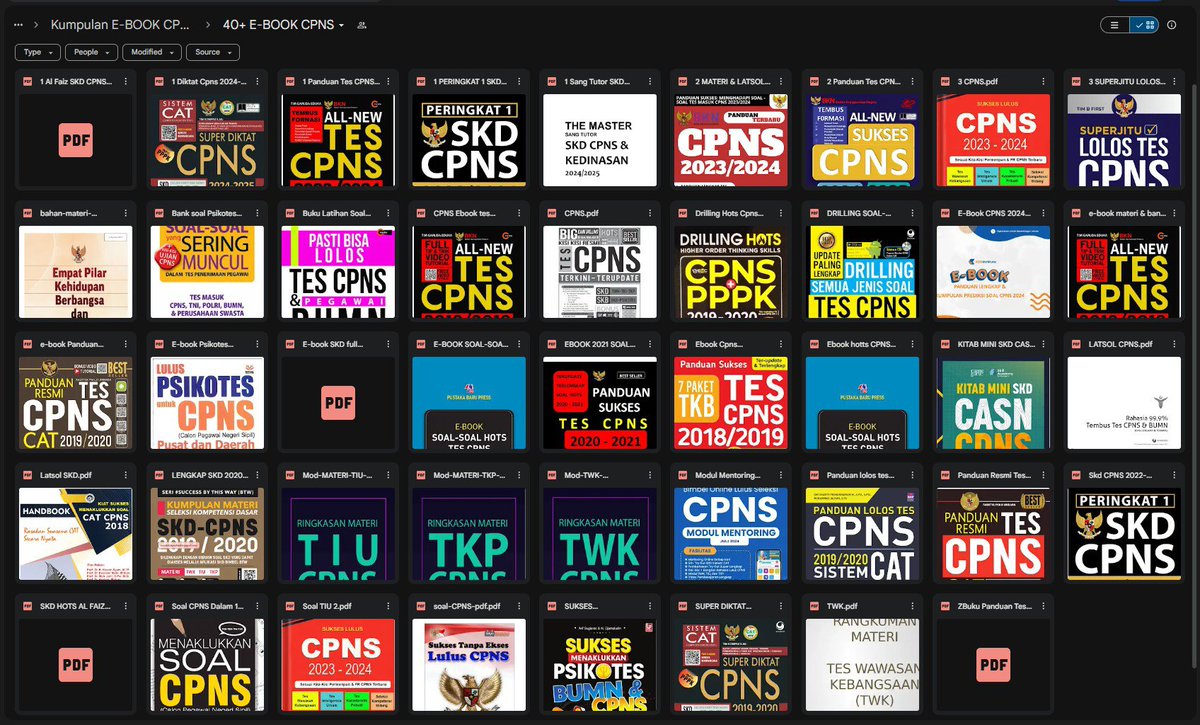Image resolution: width=1200 pixels, height=725 pixels.
Task: Open three-dot menu of 3 SUPERJITU LOLOS
Action: (x=1173, y=82)
